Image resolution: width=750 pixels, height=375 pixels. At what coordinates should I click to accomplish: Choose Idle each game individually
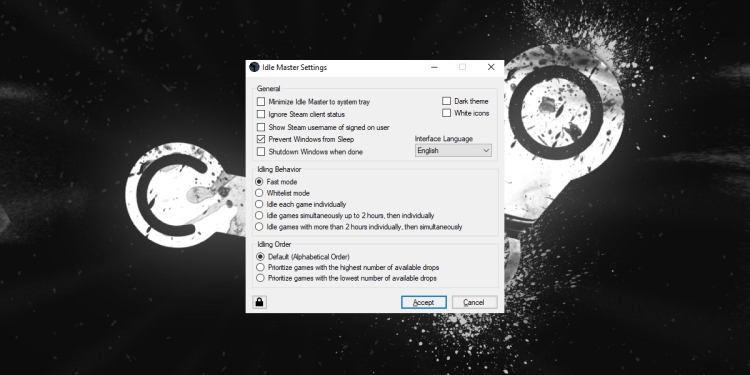[x=259, y=204]
